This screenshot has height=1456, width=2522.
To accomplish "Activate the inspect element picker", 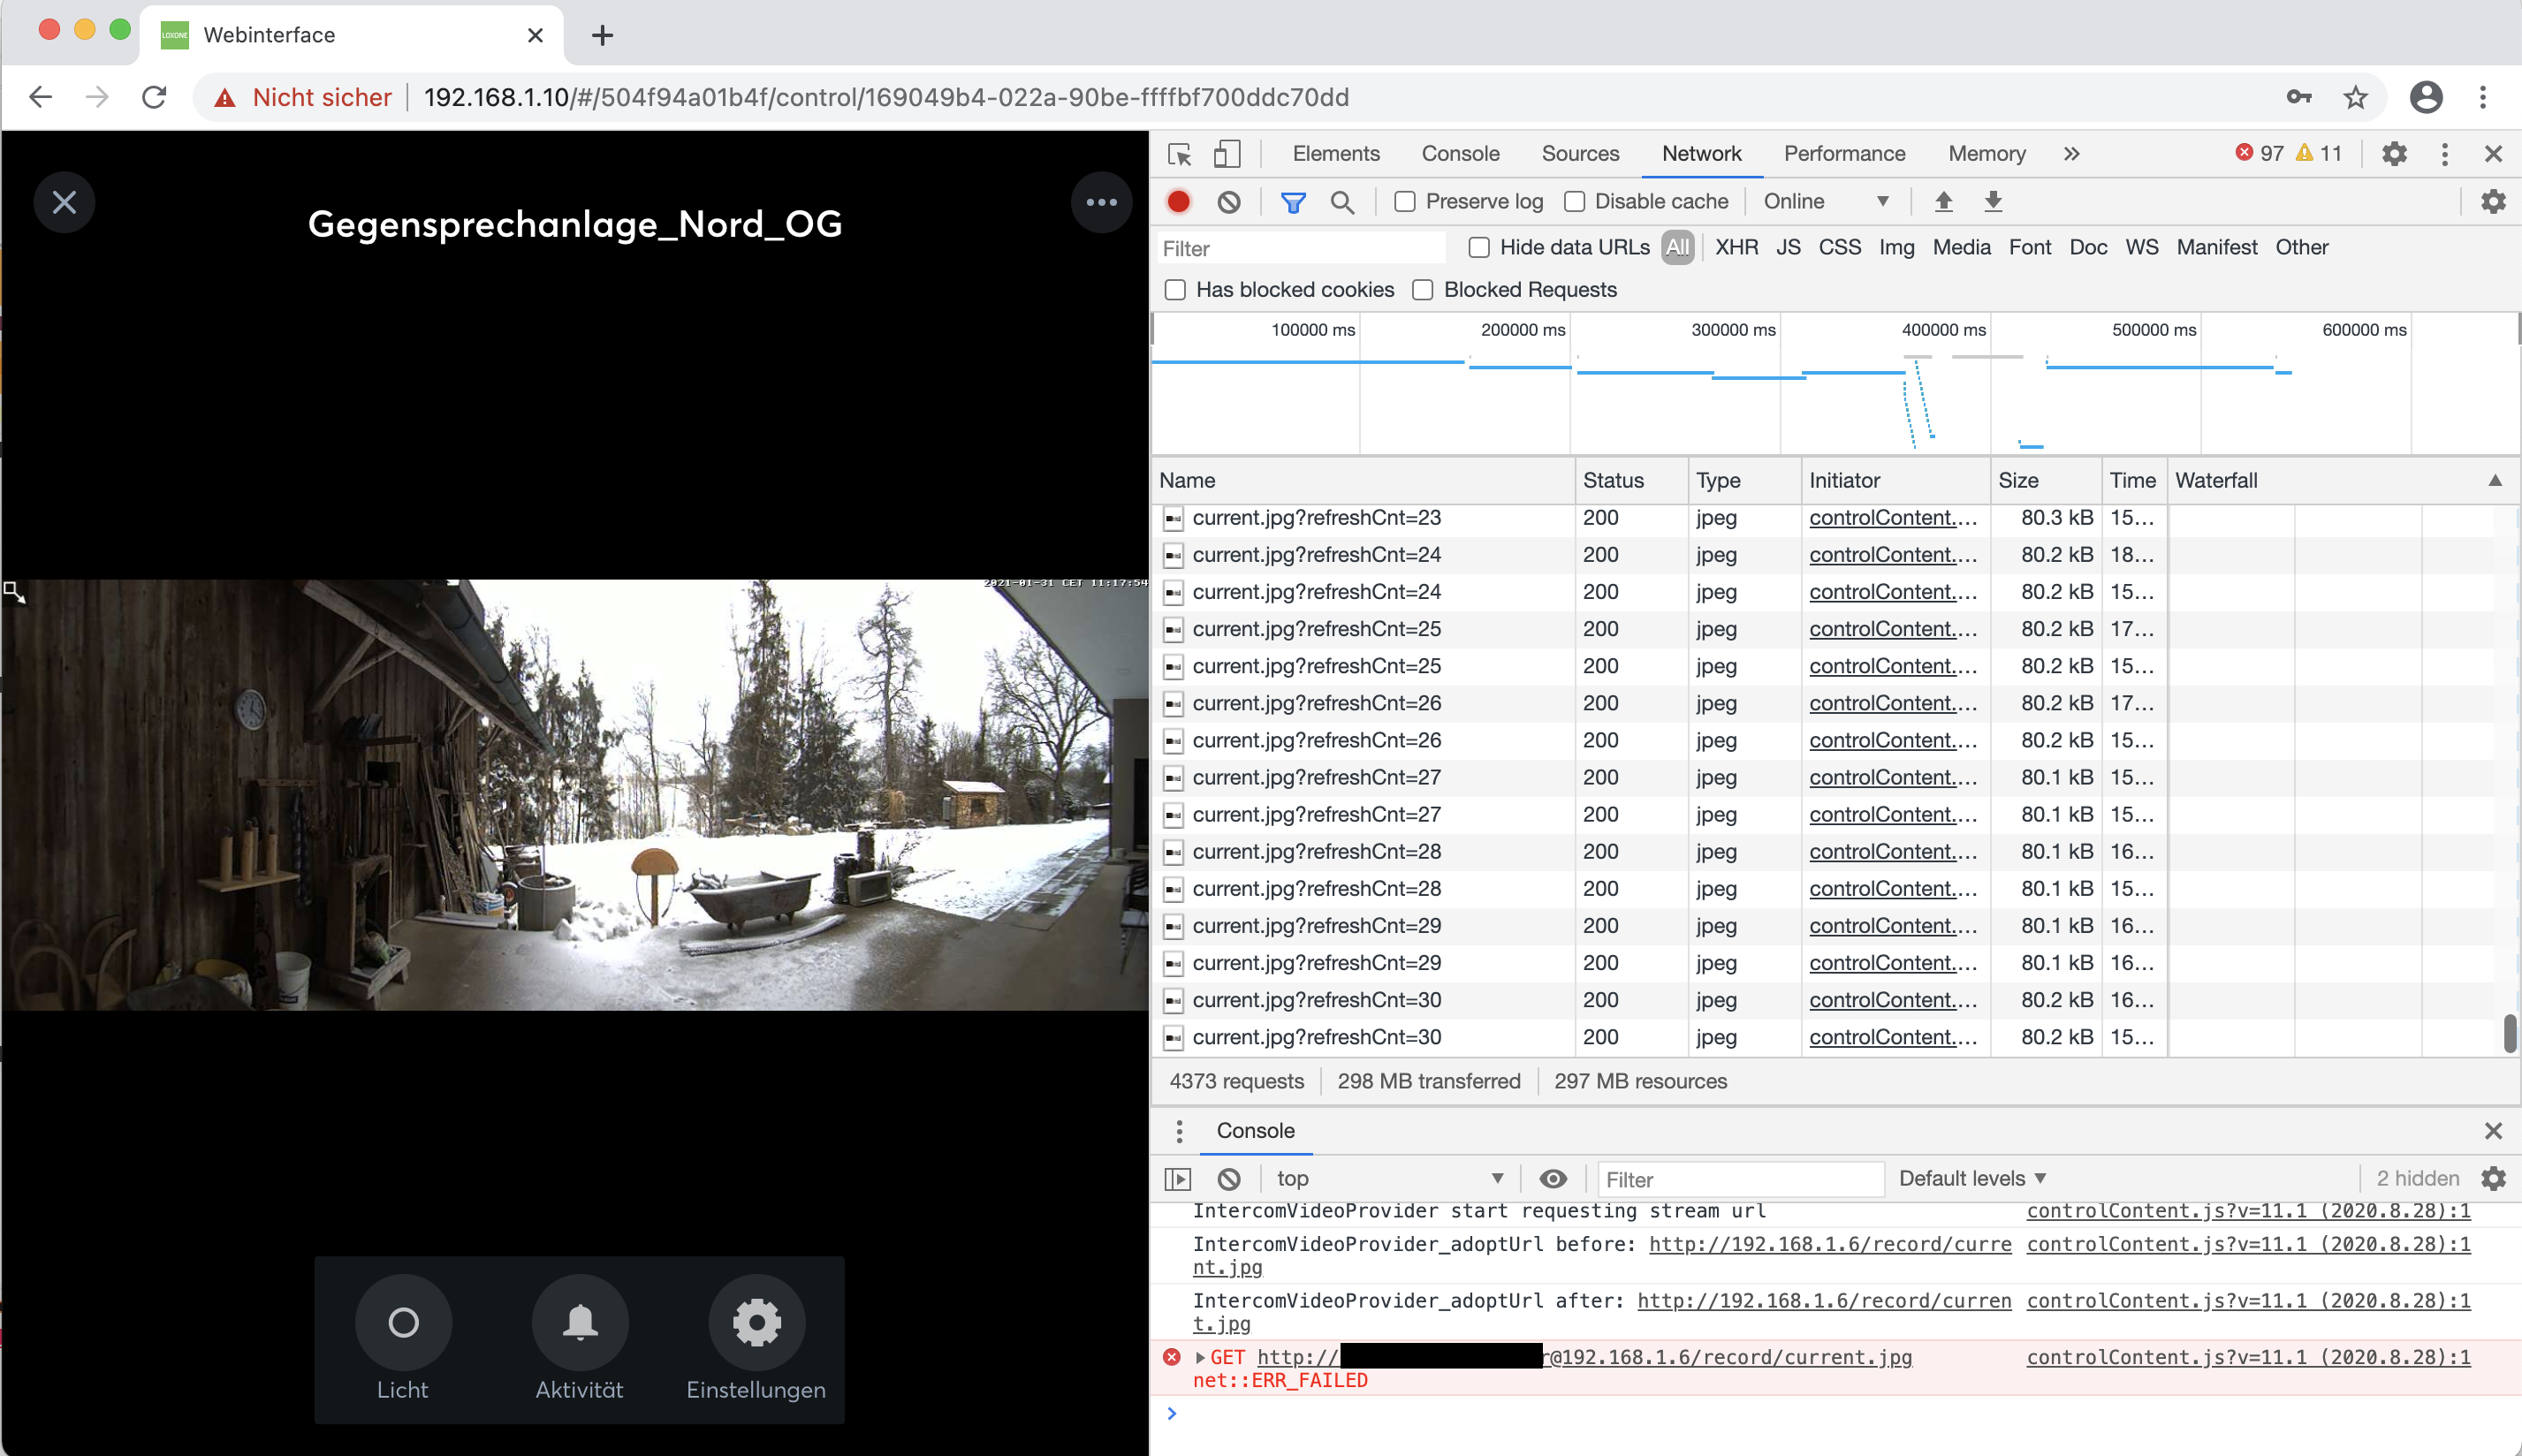I will (1180, 153).
